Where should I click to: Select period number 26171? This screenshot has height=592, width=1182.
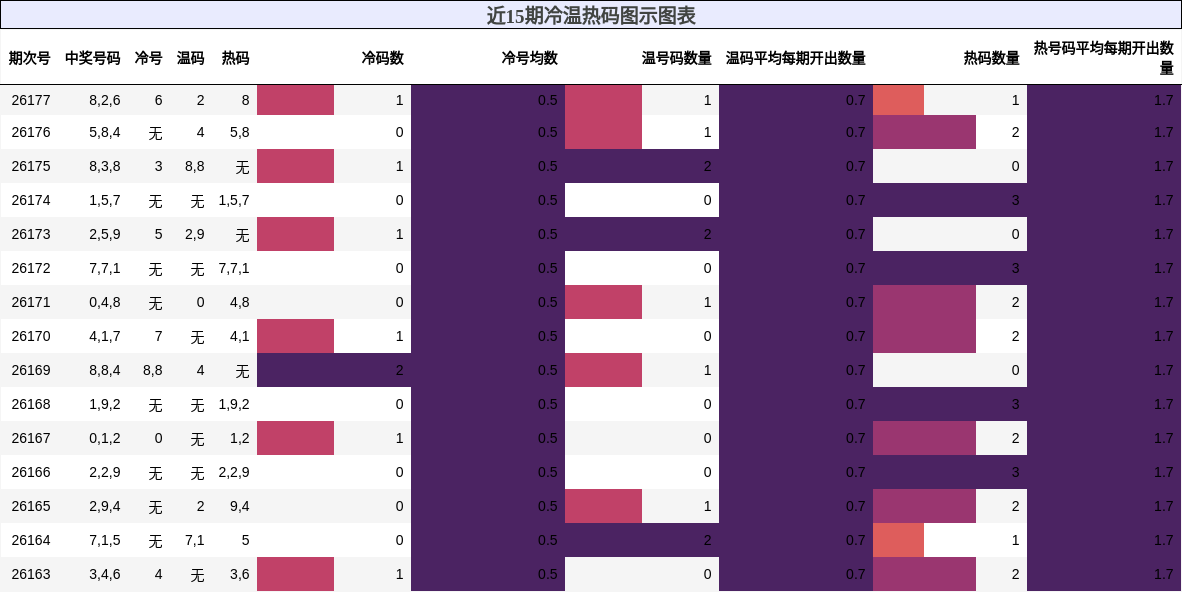tap(31, 302)
